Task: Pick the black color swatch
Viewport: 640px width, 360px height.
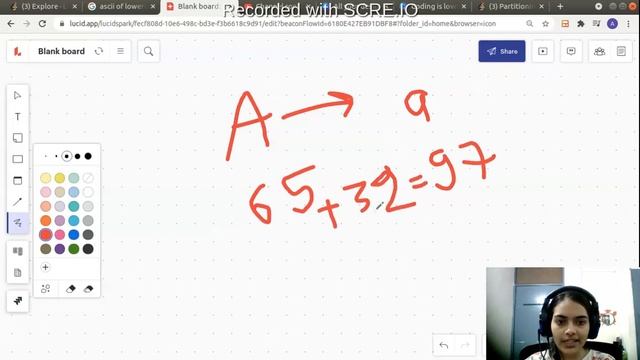Action: point(88,249)
